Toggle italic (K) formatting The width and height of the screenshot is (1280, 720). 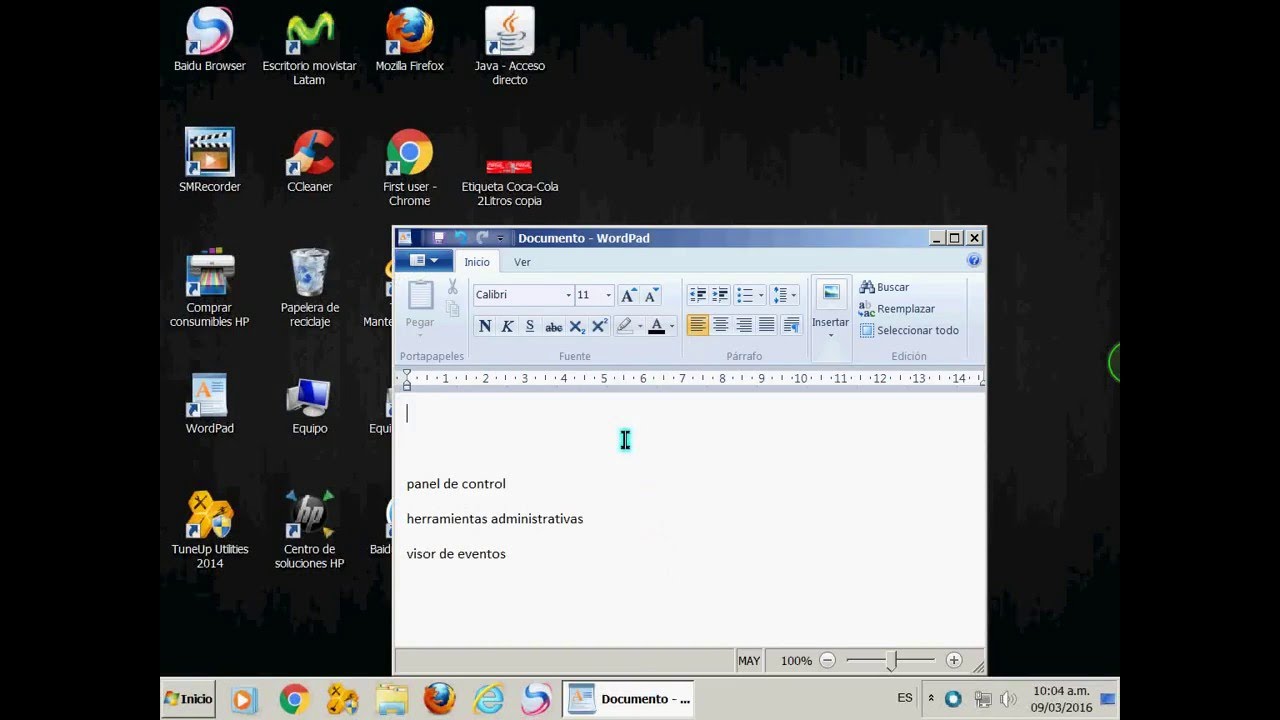[507, 326]
